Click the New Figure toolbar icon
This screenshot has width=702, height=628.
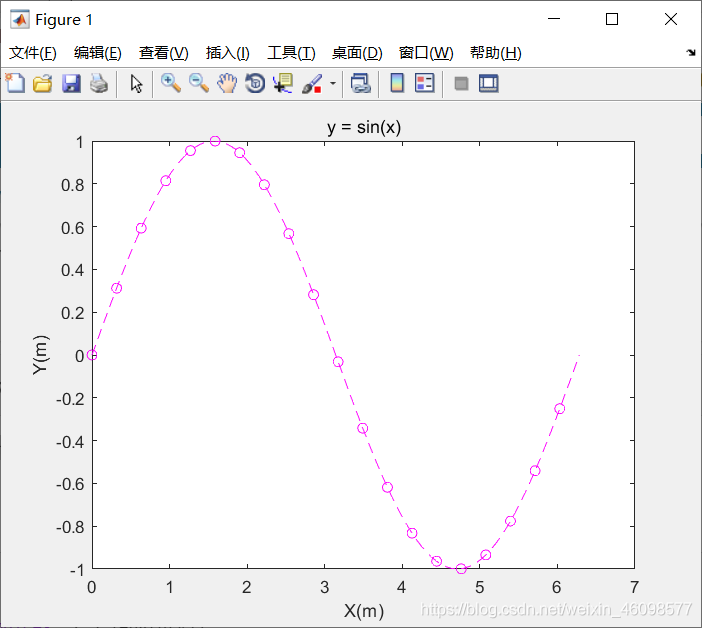(x=15, y=83)
